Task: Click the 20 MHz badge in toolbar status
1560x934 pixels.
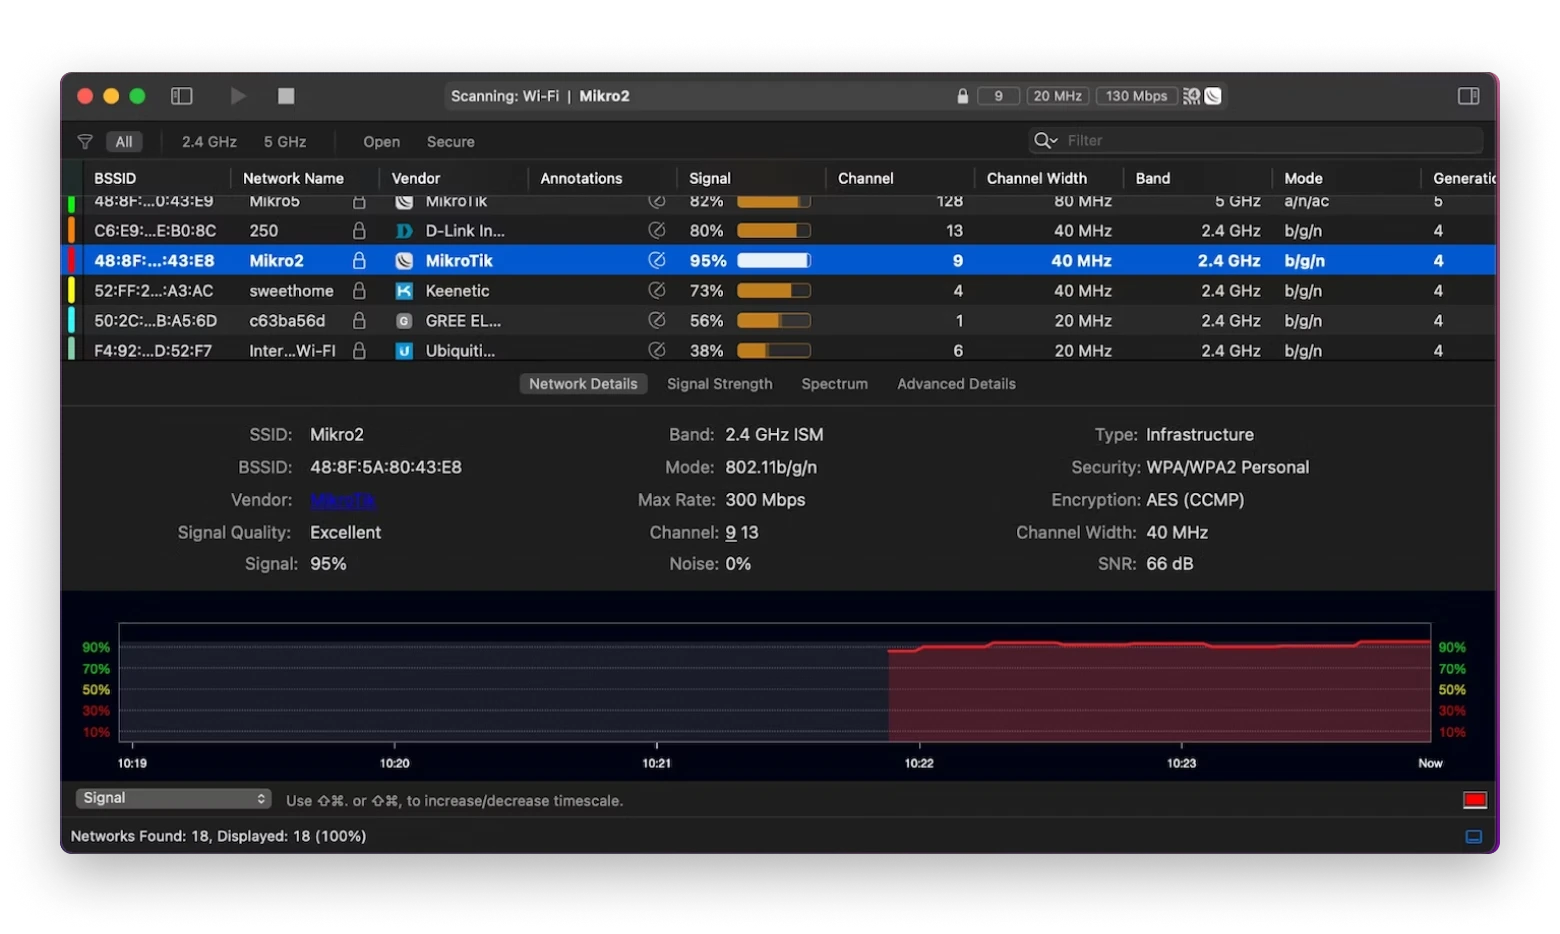Action: [x=1058, y=96]
